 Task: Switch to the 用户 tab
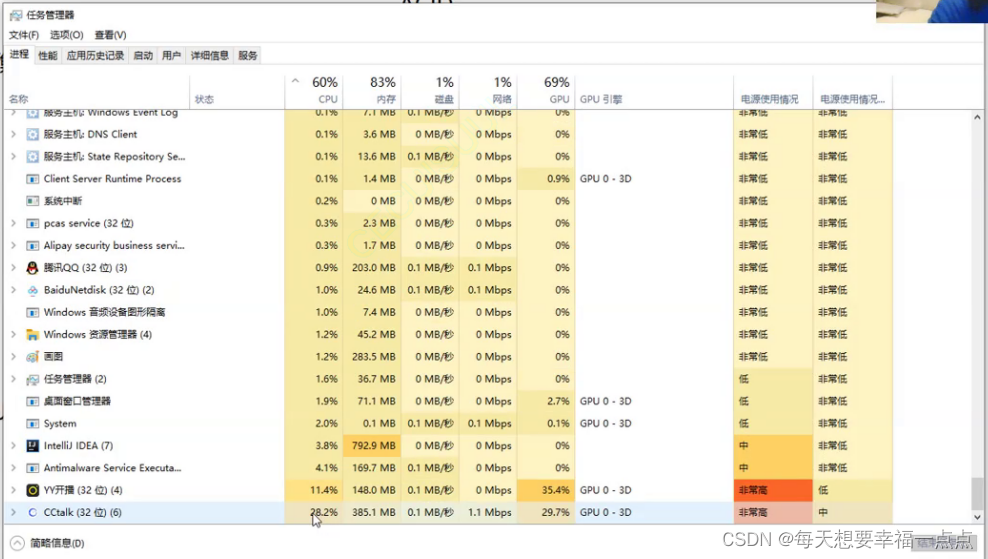pyautogui.click(x=171, y=55)
